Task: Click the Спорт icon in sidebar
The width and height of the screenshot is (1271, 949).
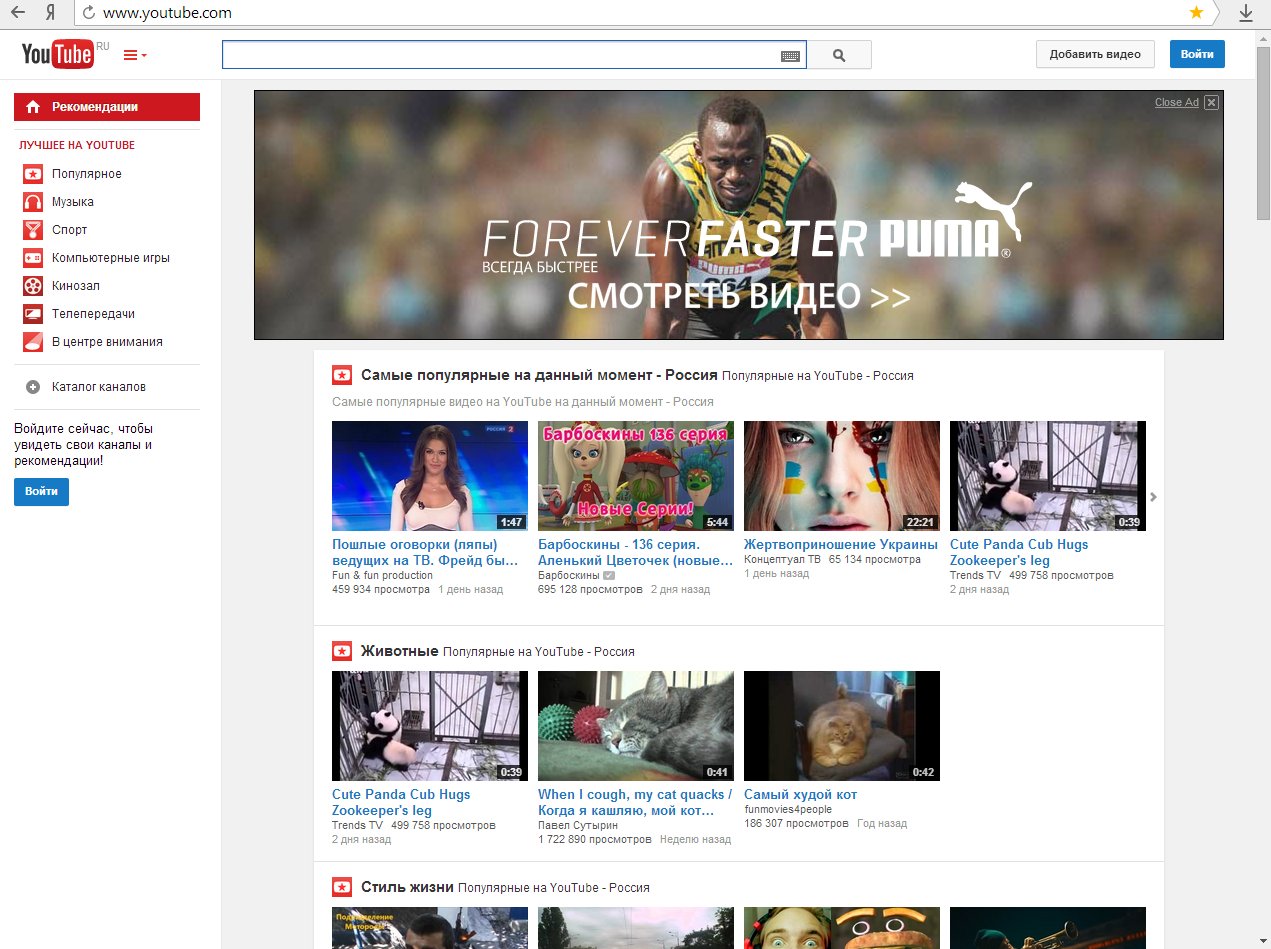Action: pyautogui.click(x=33, y=230)
